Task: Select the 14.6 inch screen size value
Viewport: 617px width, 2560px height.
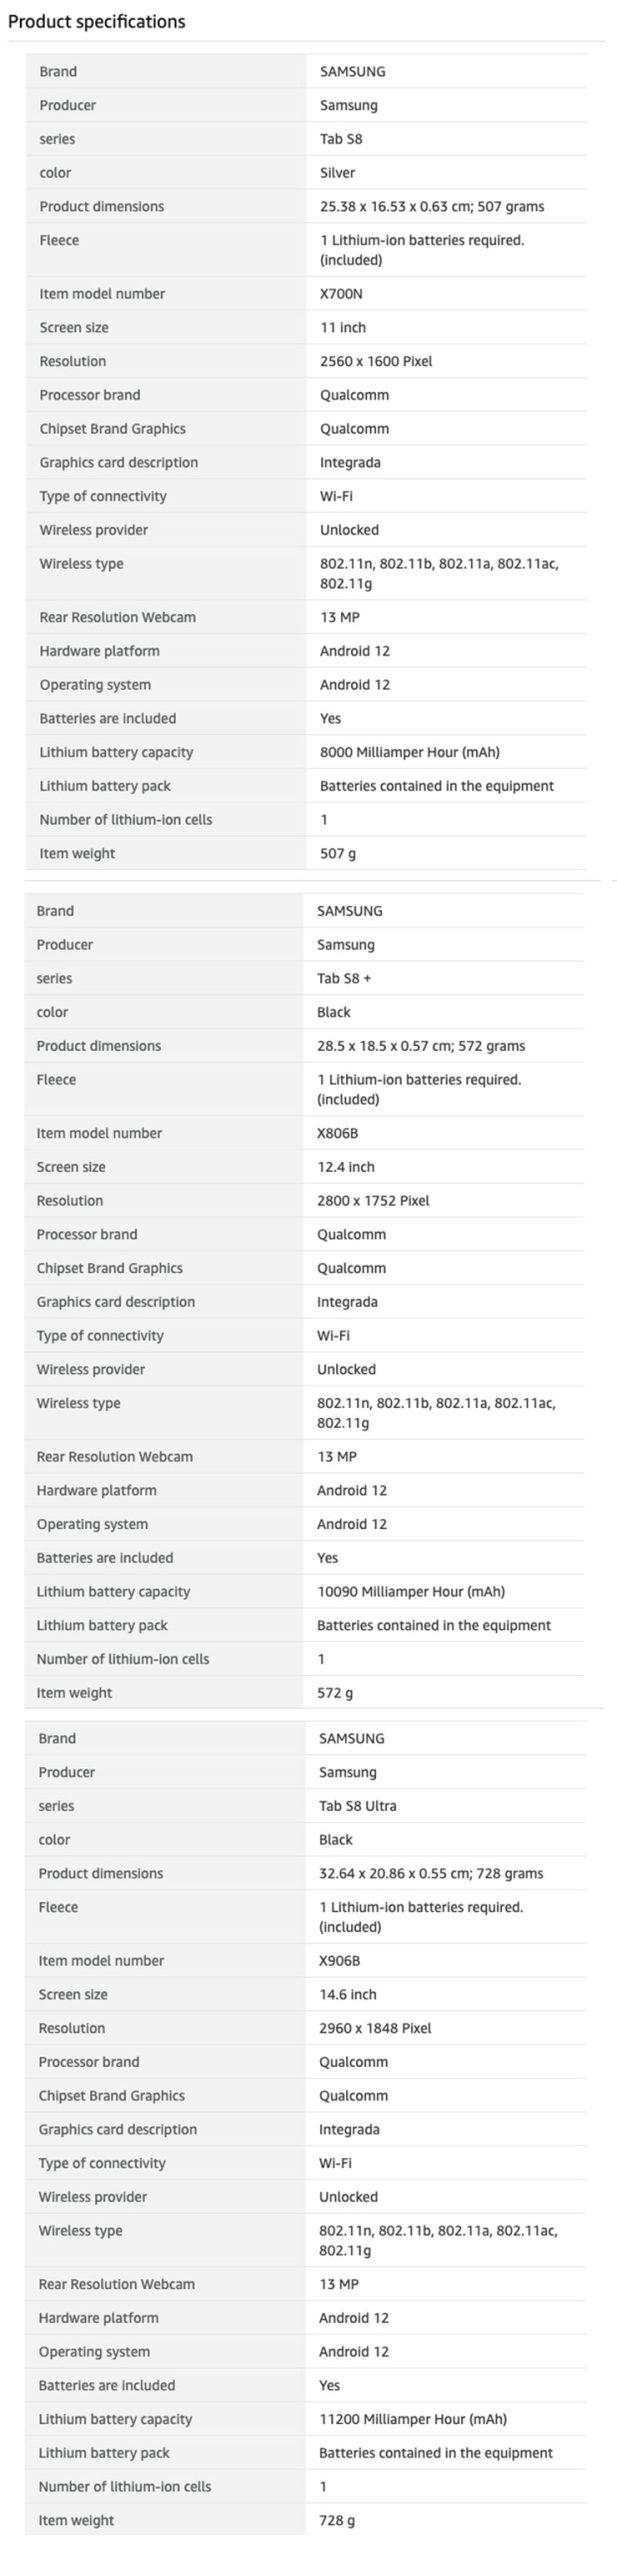Action: click(x=347, y=1994)
